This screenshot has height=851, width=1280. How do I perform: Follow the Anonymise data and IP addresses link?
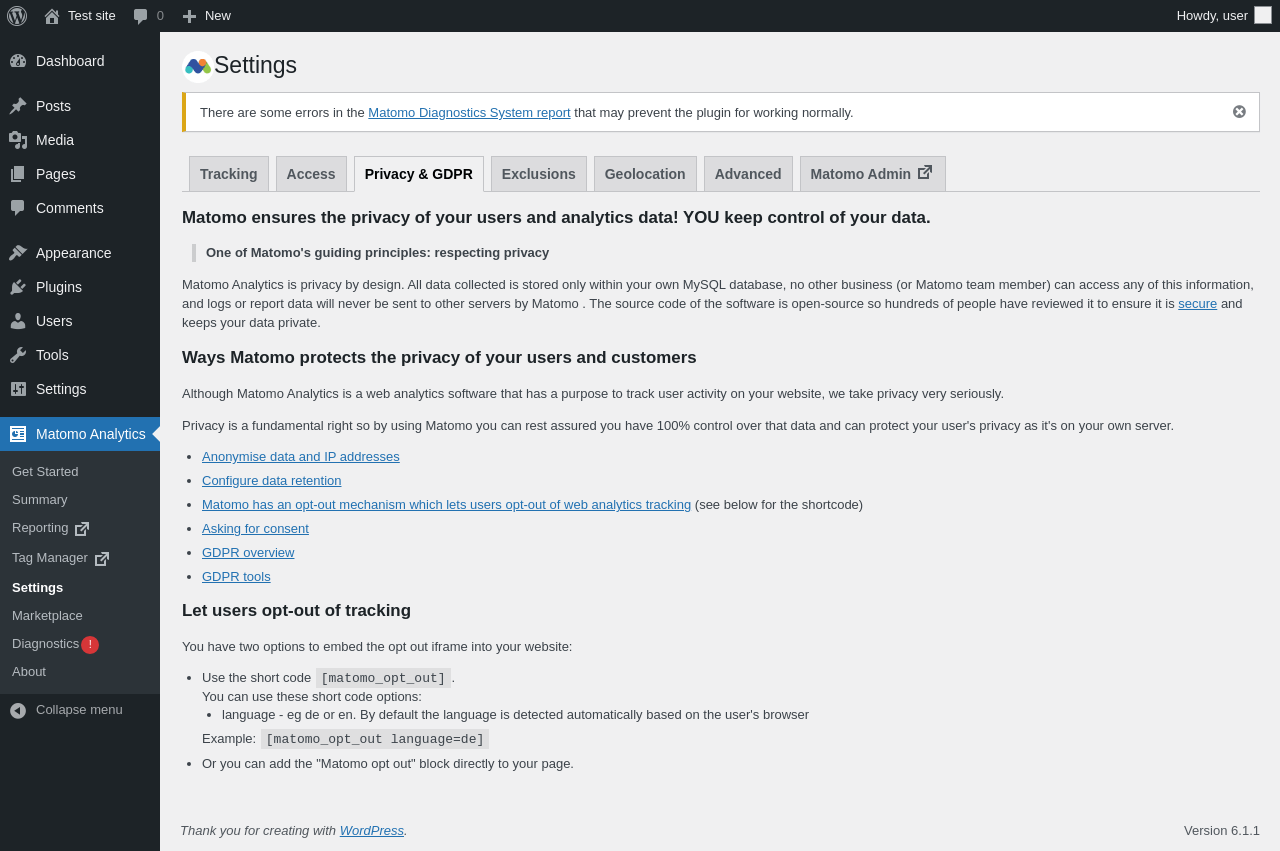300,457
